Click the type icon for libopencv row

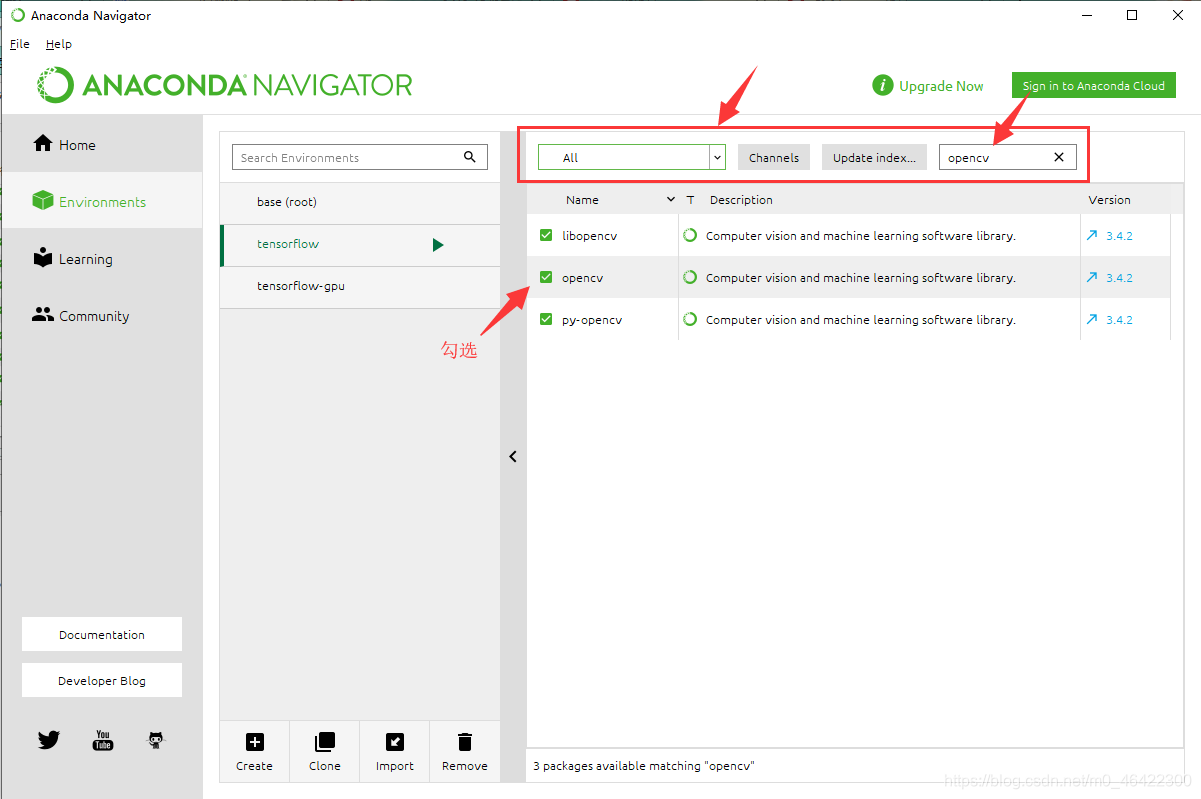[x=690, y=235]
